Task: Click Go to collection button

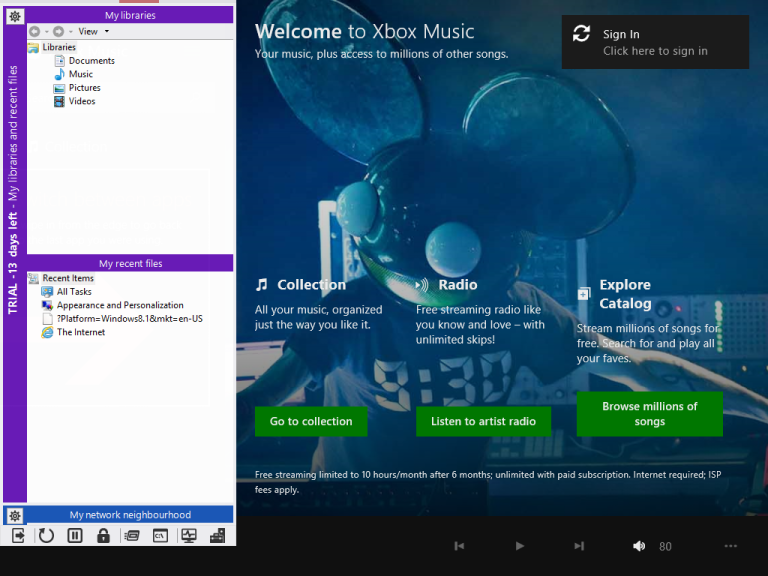Action: (x=311, y=421)
